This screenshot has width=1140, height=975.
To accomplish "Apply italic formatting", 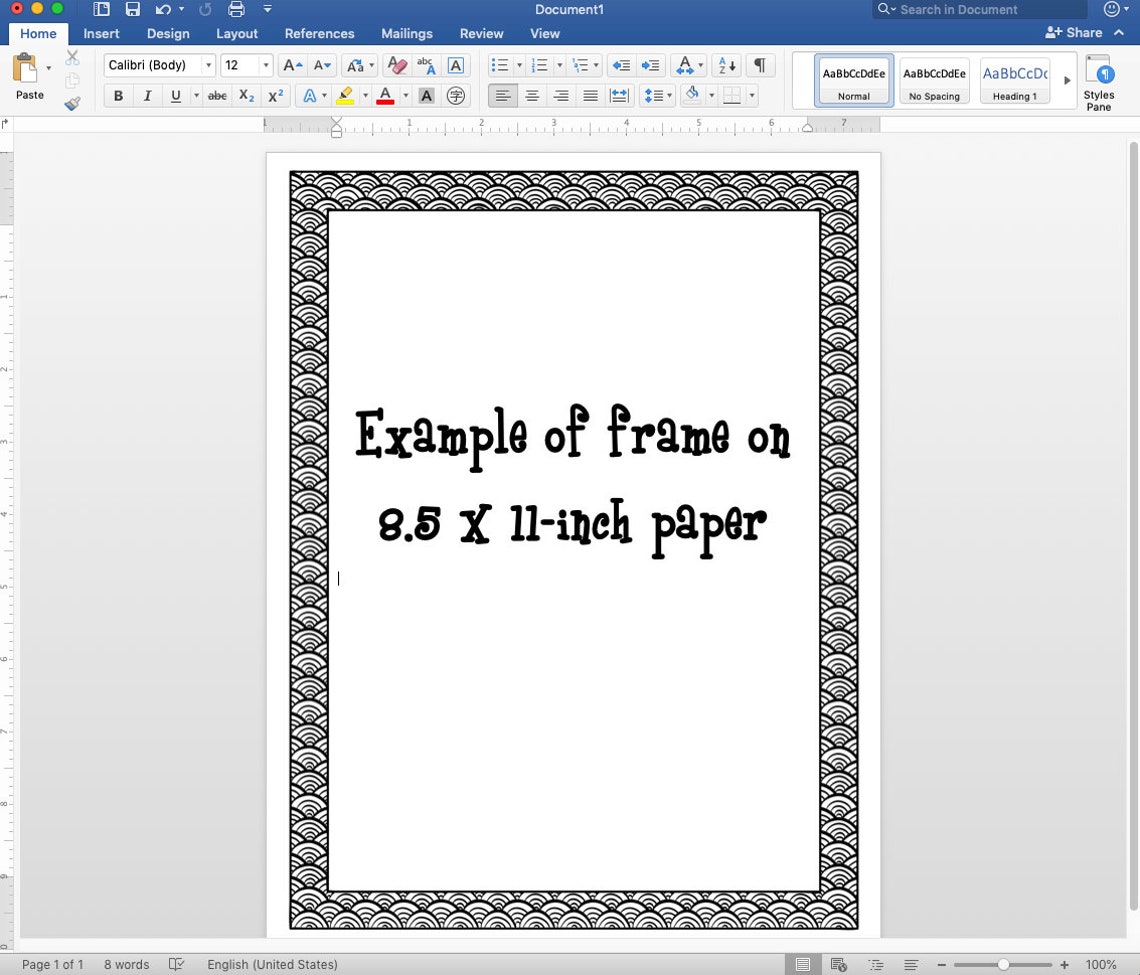I will 147,96.
